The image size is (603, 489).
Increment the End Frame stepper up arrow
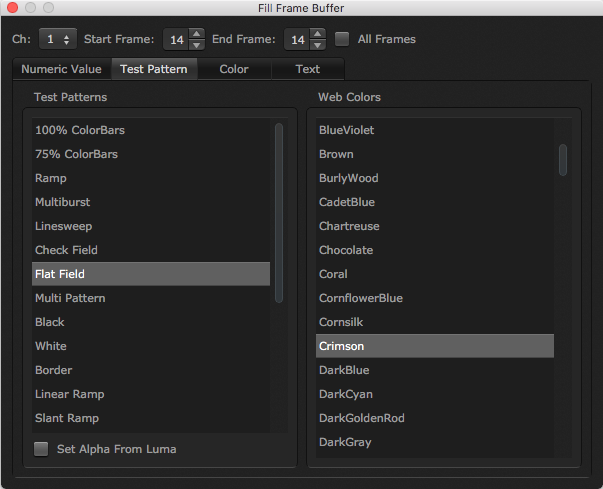pos(318,33)
